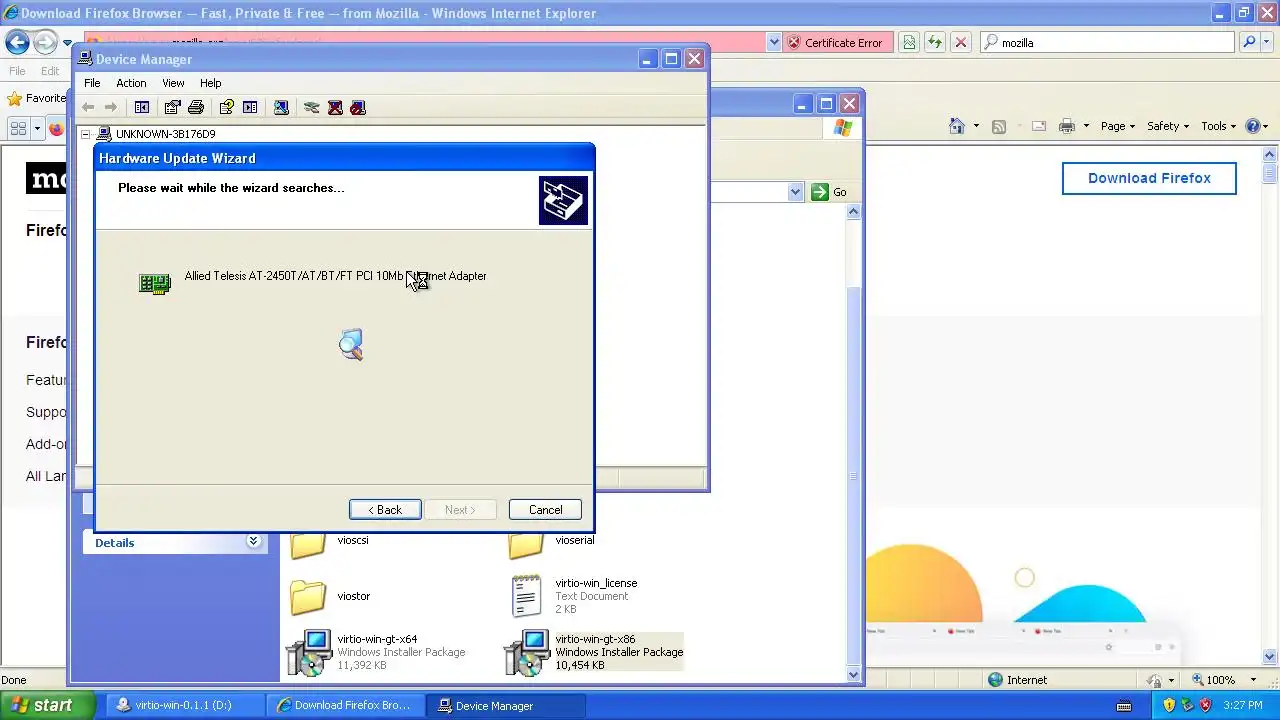Screen dimensions: 1280x720
Task: Cancel the Hardware Update Wizard
Action: click(545, 510)
